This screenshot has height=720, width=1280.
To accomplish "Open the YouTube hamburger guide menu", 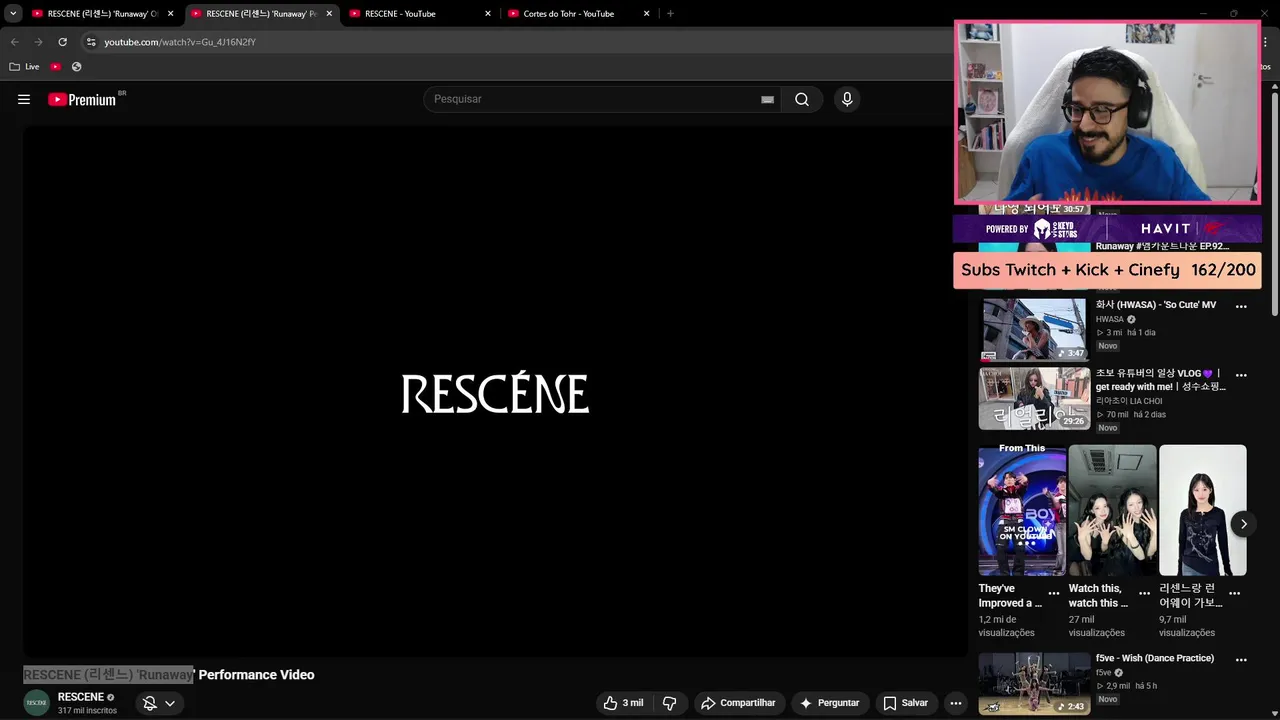I will pyautogui.click(x=24, y=99).
